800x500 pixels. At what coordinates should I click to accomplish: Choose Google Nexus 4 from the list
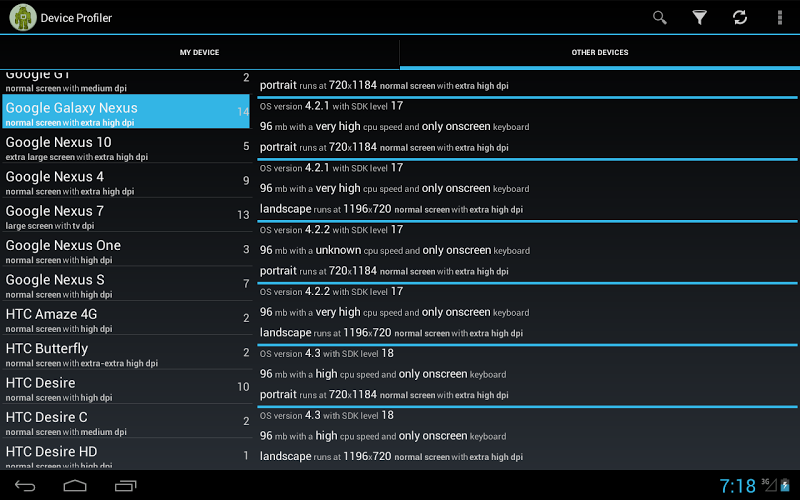(x=125, y=182)
